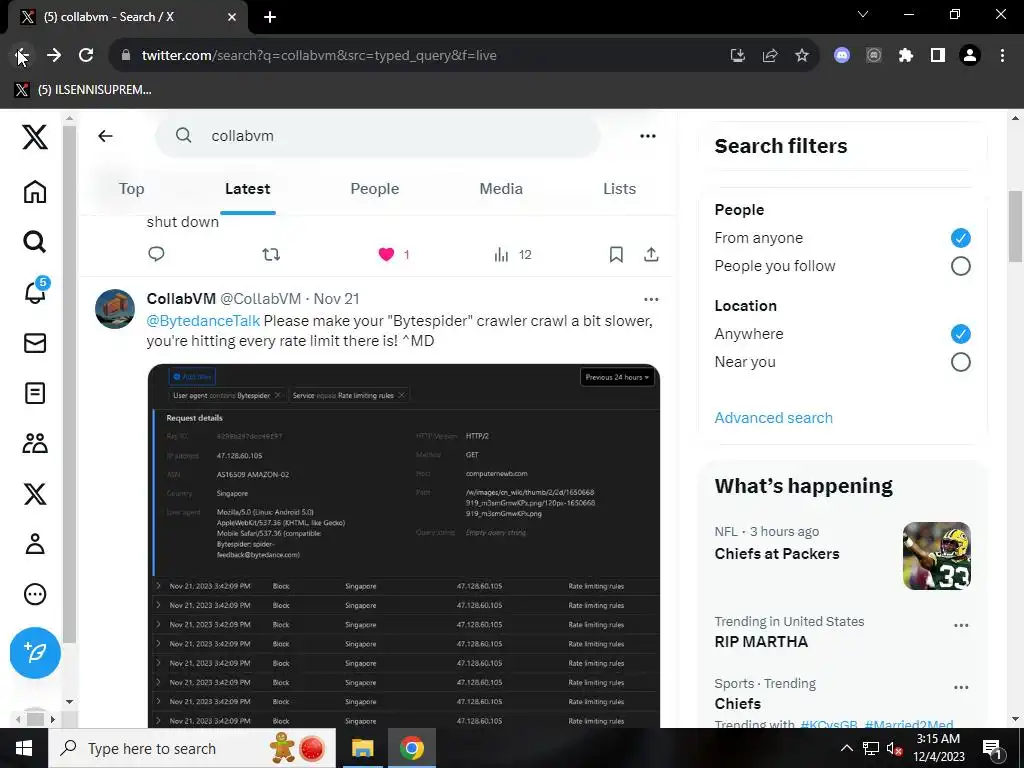Open Advanced search link

773,418
